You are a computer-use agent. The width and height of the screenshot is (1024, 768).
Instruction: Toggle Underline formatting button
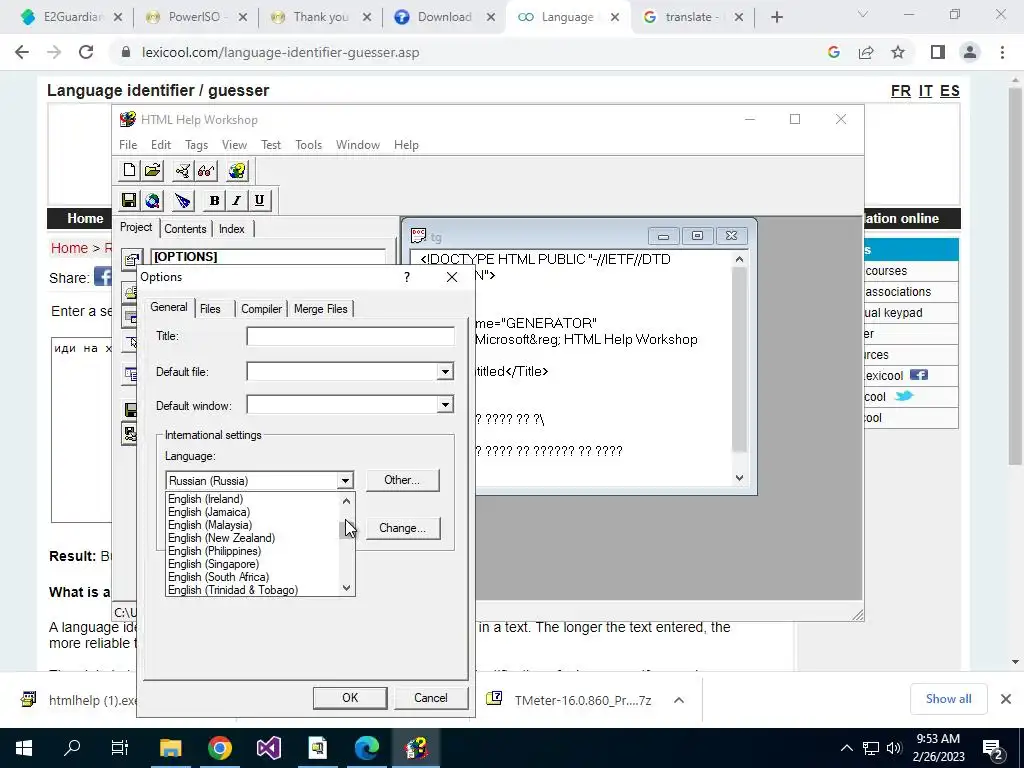click(259, 200)
